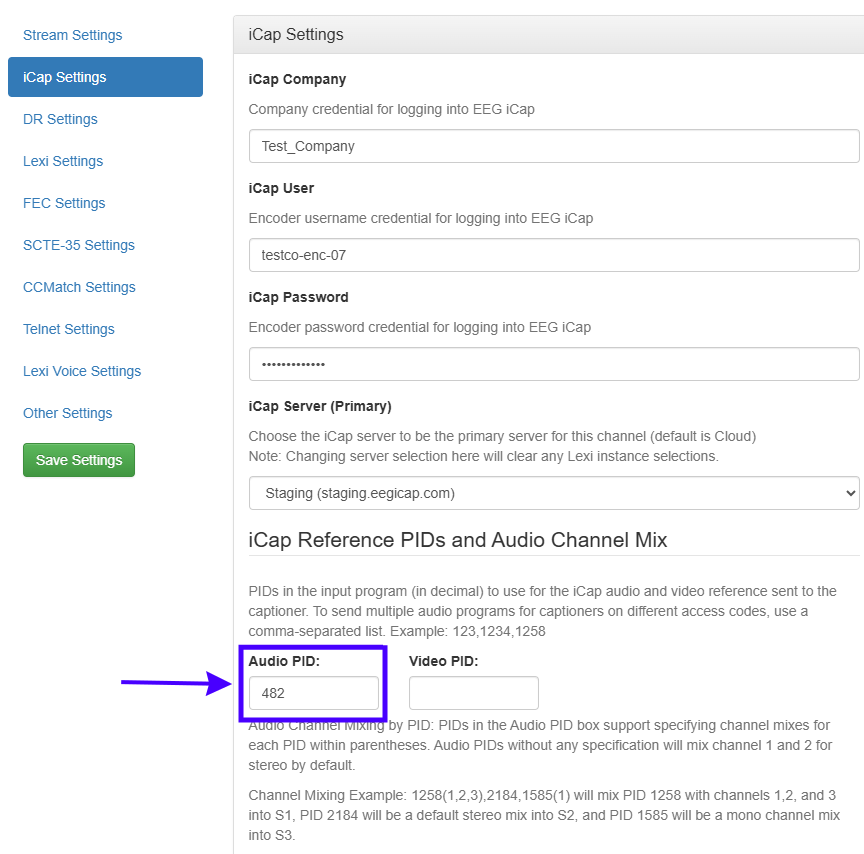Open the Stream Settings page
Image resolution: width=864 pixels, height=854 pixels.
coord(72,35)
